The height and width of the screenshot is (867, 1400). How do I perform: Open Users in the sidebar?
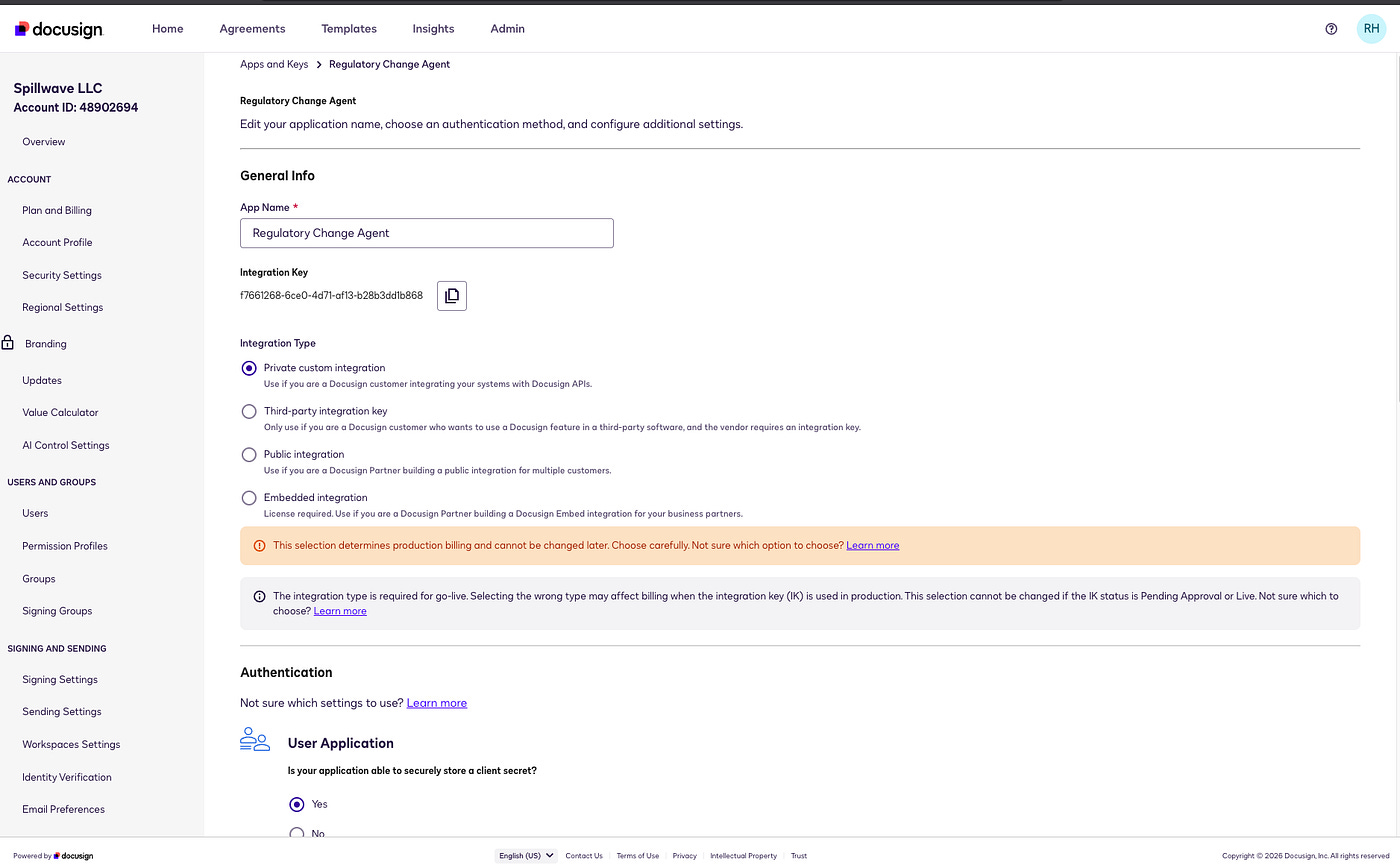(x=35, y=514)
